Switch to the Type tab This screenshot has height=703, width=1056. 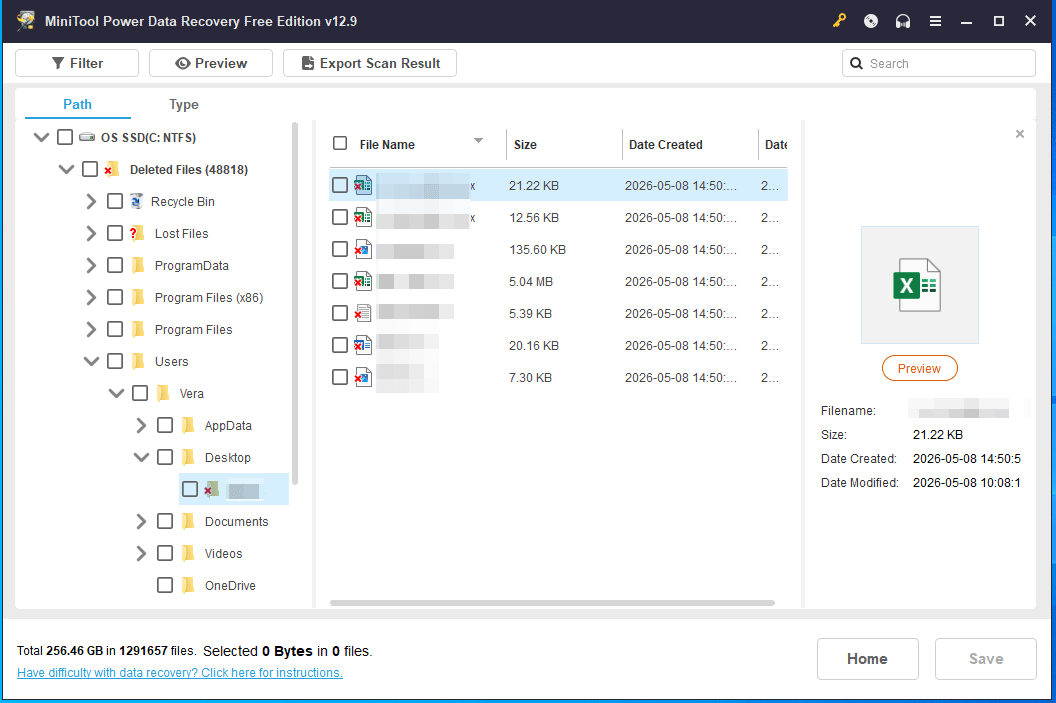click(x=184, y=104)
